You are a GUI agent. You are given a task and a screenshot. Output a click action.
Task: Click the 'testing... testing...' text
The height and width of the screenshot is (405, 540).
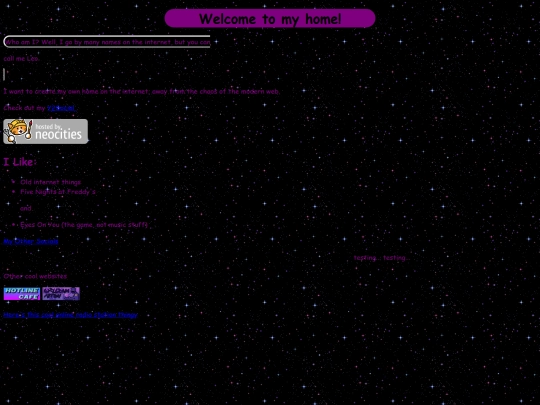[x=382, y=258]
